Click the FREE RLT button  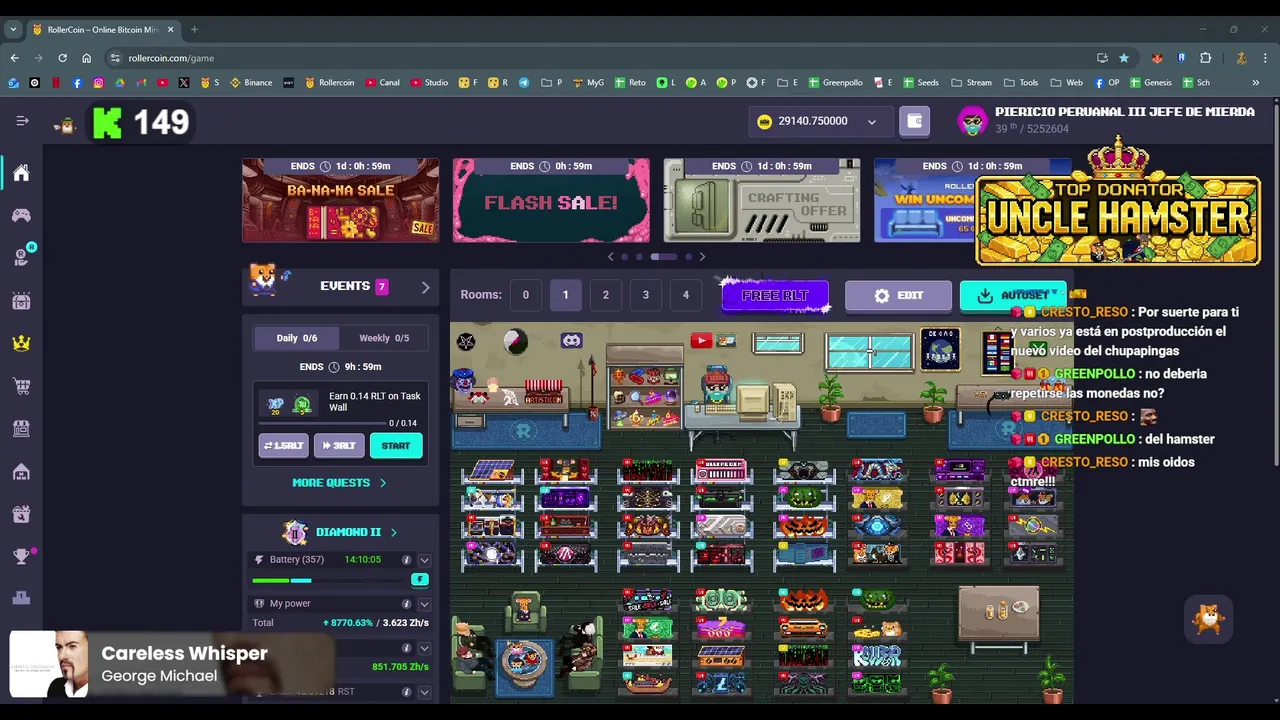coord(775,296)
